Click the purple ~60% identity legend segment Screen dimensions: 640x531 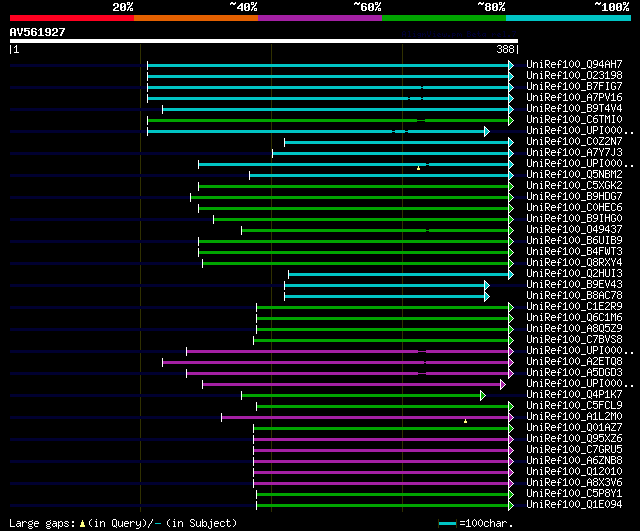point(320,18)
